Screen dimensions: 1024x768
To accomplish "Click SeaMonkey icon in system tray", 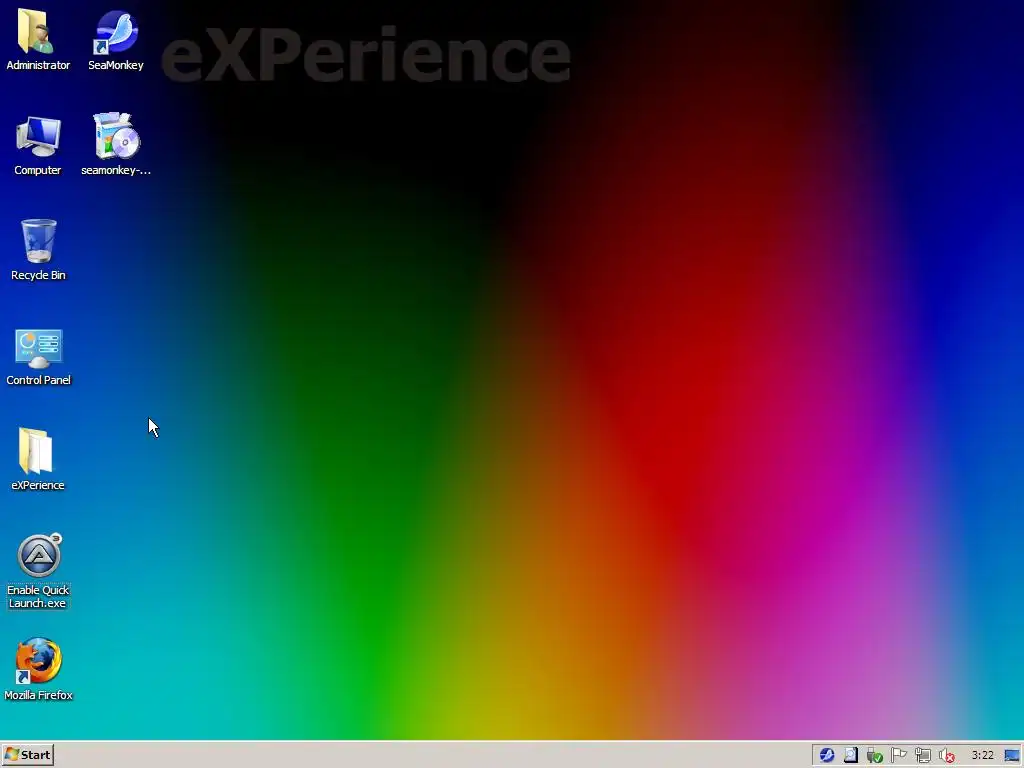I will (827, 756).
